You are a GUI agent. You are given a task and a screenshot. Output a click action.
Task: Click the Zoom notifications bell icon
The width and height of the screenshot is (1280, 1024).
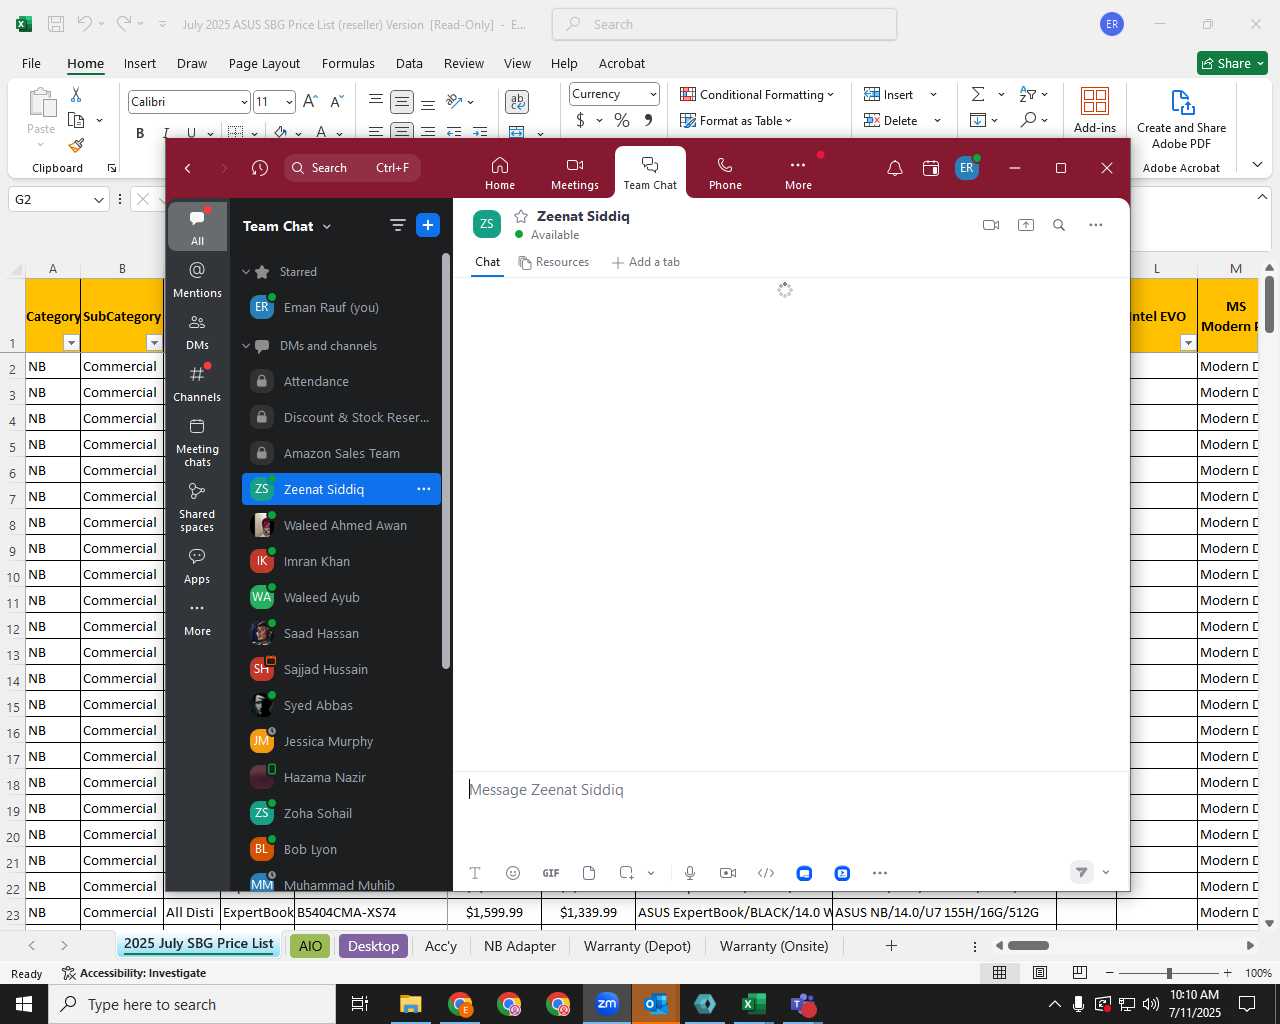pos(895,168)
